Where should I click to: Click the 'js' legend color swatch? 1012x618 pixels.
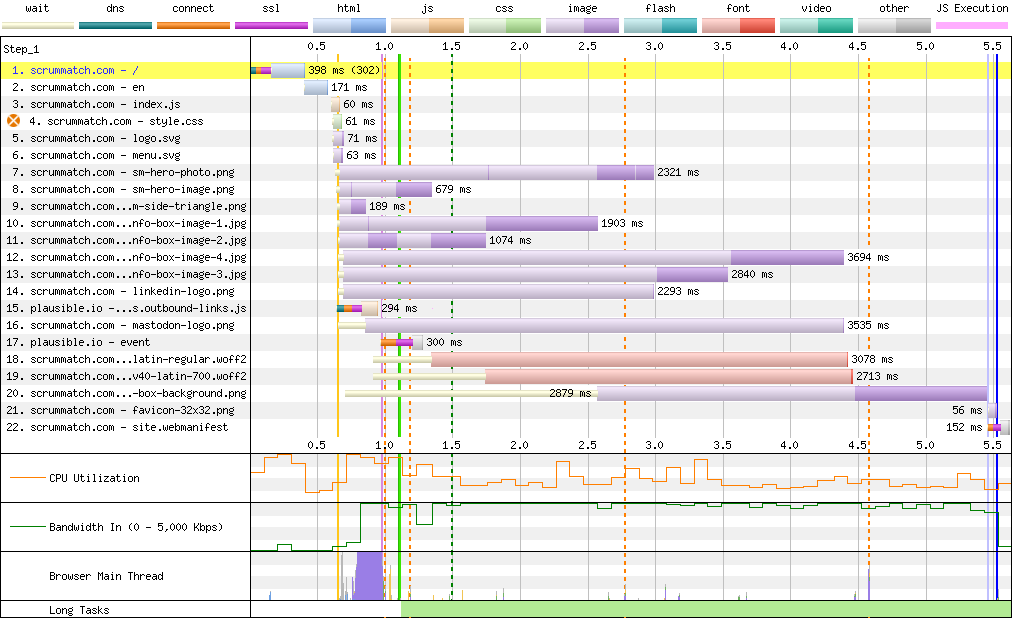pyautogui.click(x=427, y=26)
